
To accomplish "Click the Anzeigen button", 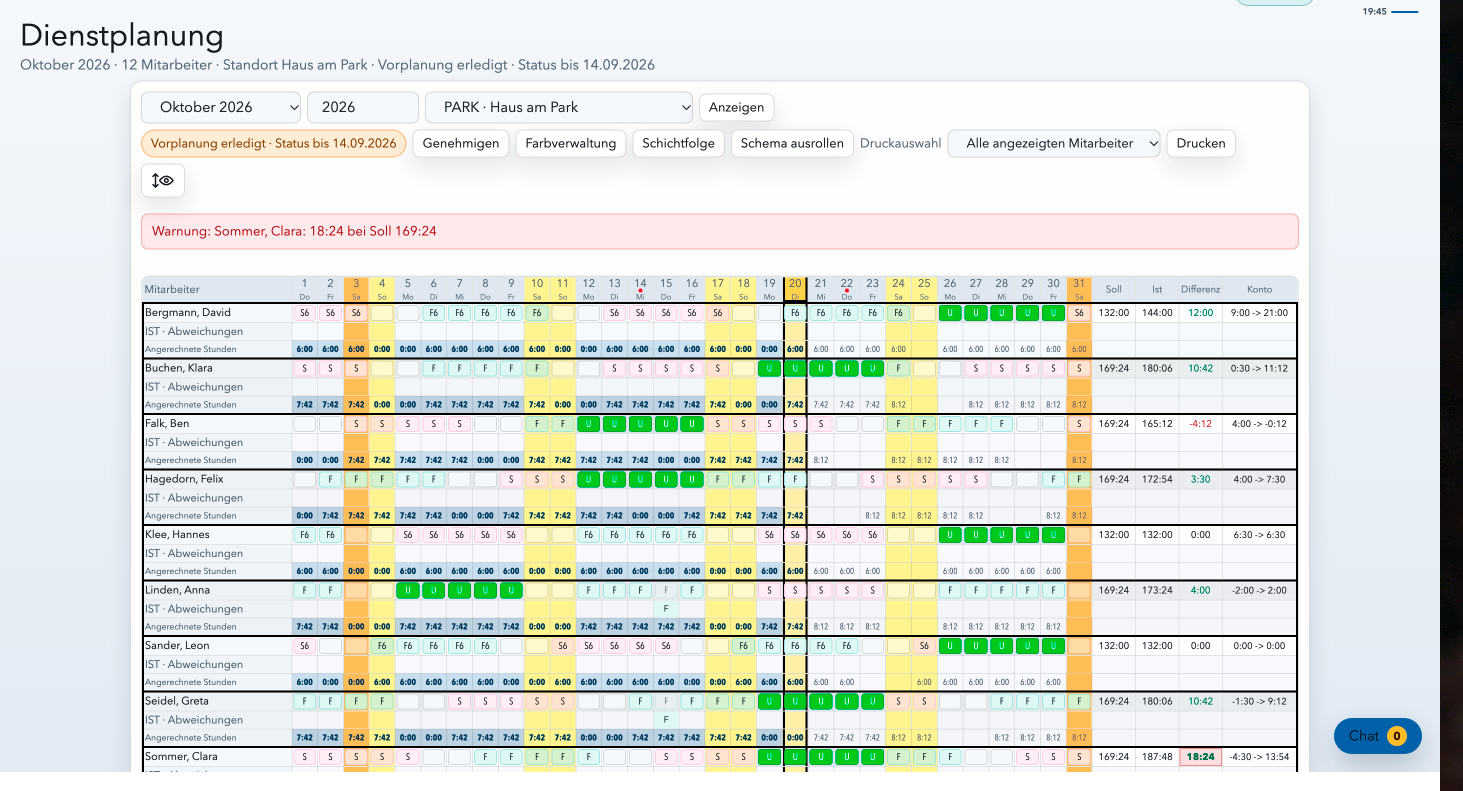I will click(736, 107).
